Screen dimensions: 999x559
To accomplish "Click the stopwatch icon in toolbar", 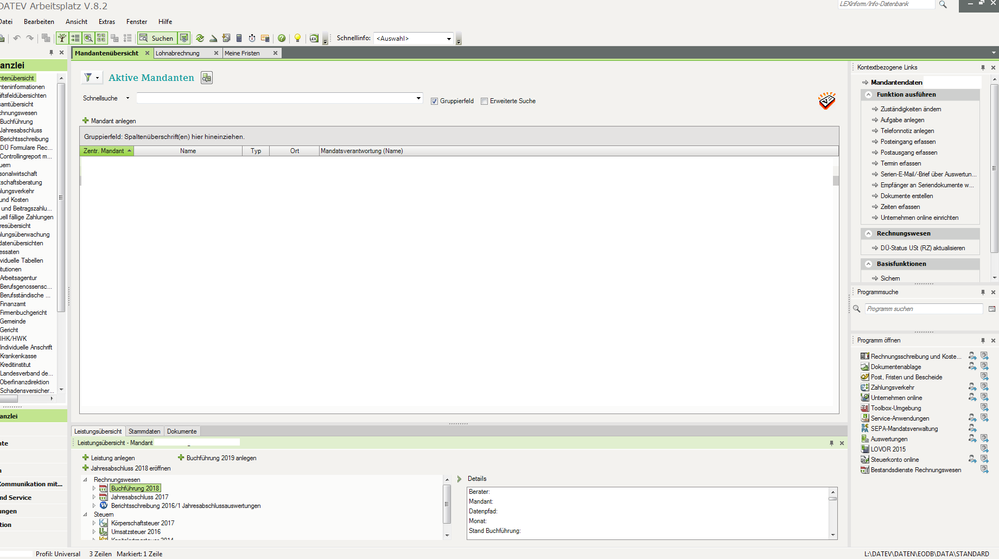I will click(x=252, y=38).
